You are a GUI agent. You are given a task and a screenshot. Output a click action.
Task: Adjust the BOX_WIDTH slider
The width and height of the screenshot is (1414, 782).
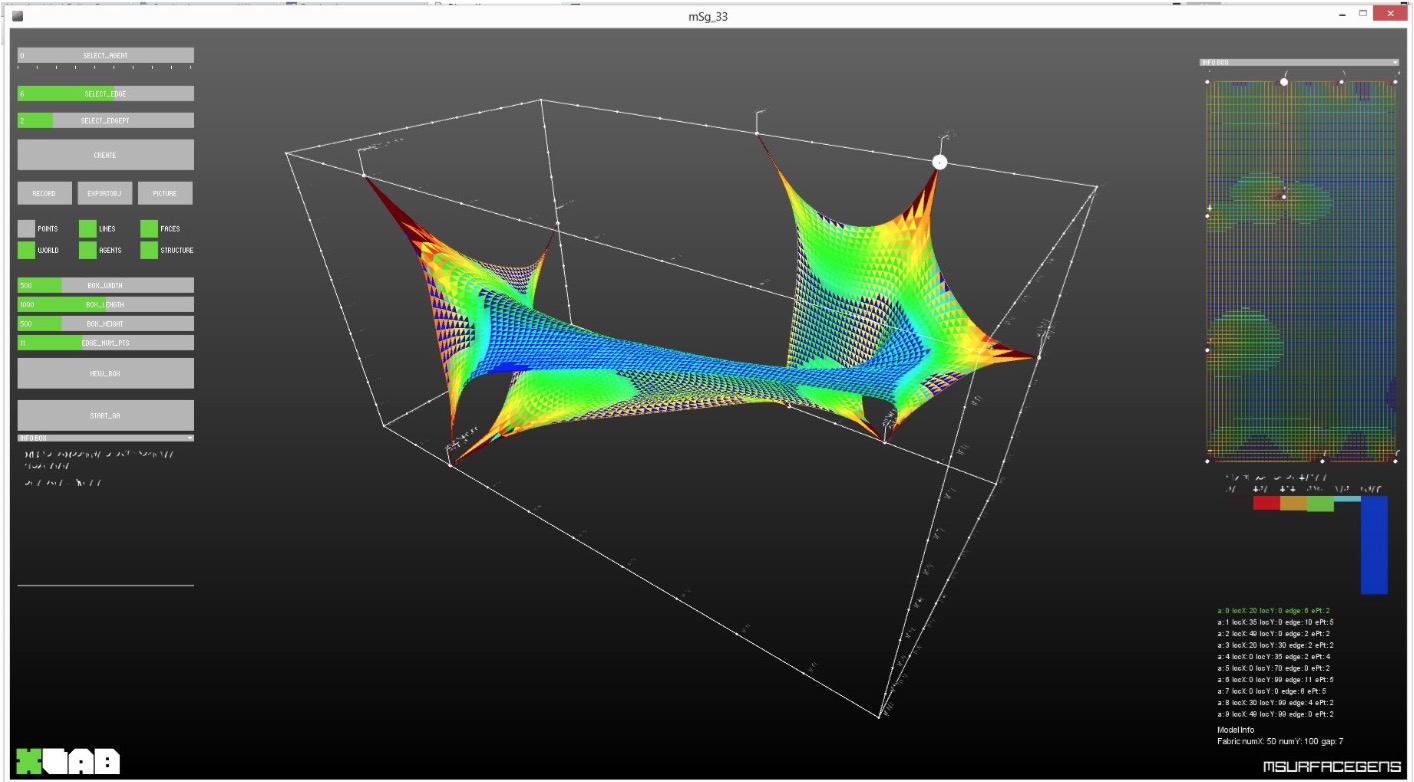coord(105,285)
